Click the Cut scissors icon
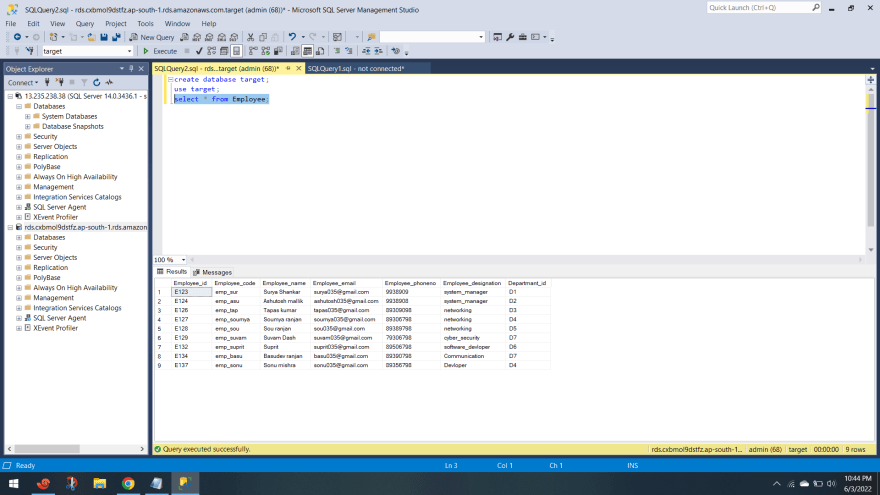The height and width of the screenshot is (495, 880). pyautogui.click(x=251, y=37)
